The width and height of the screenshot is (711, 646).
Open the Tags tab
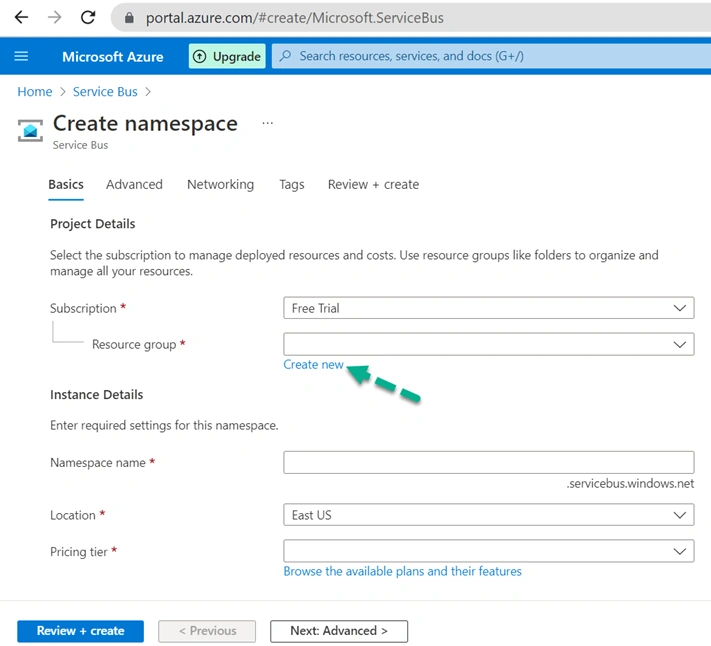(292, 185)
